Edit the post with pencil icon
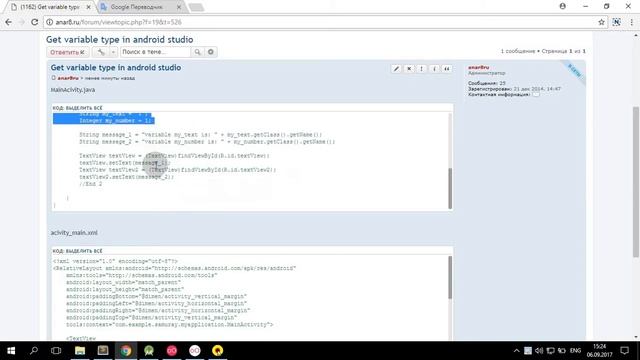Viewport: 640px width, 360px height. pyautogui.click(x=396, y=69)
